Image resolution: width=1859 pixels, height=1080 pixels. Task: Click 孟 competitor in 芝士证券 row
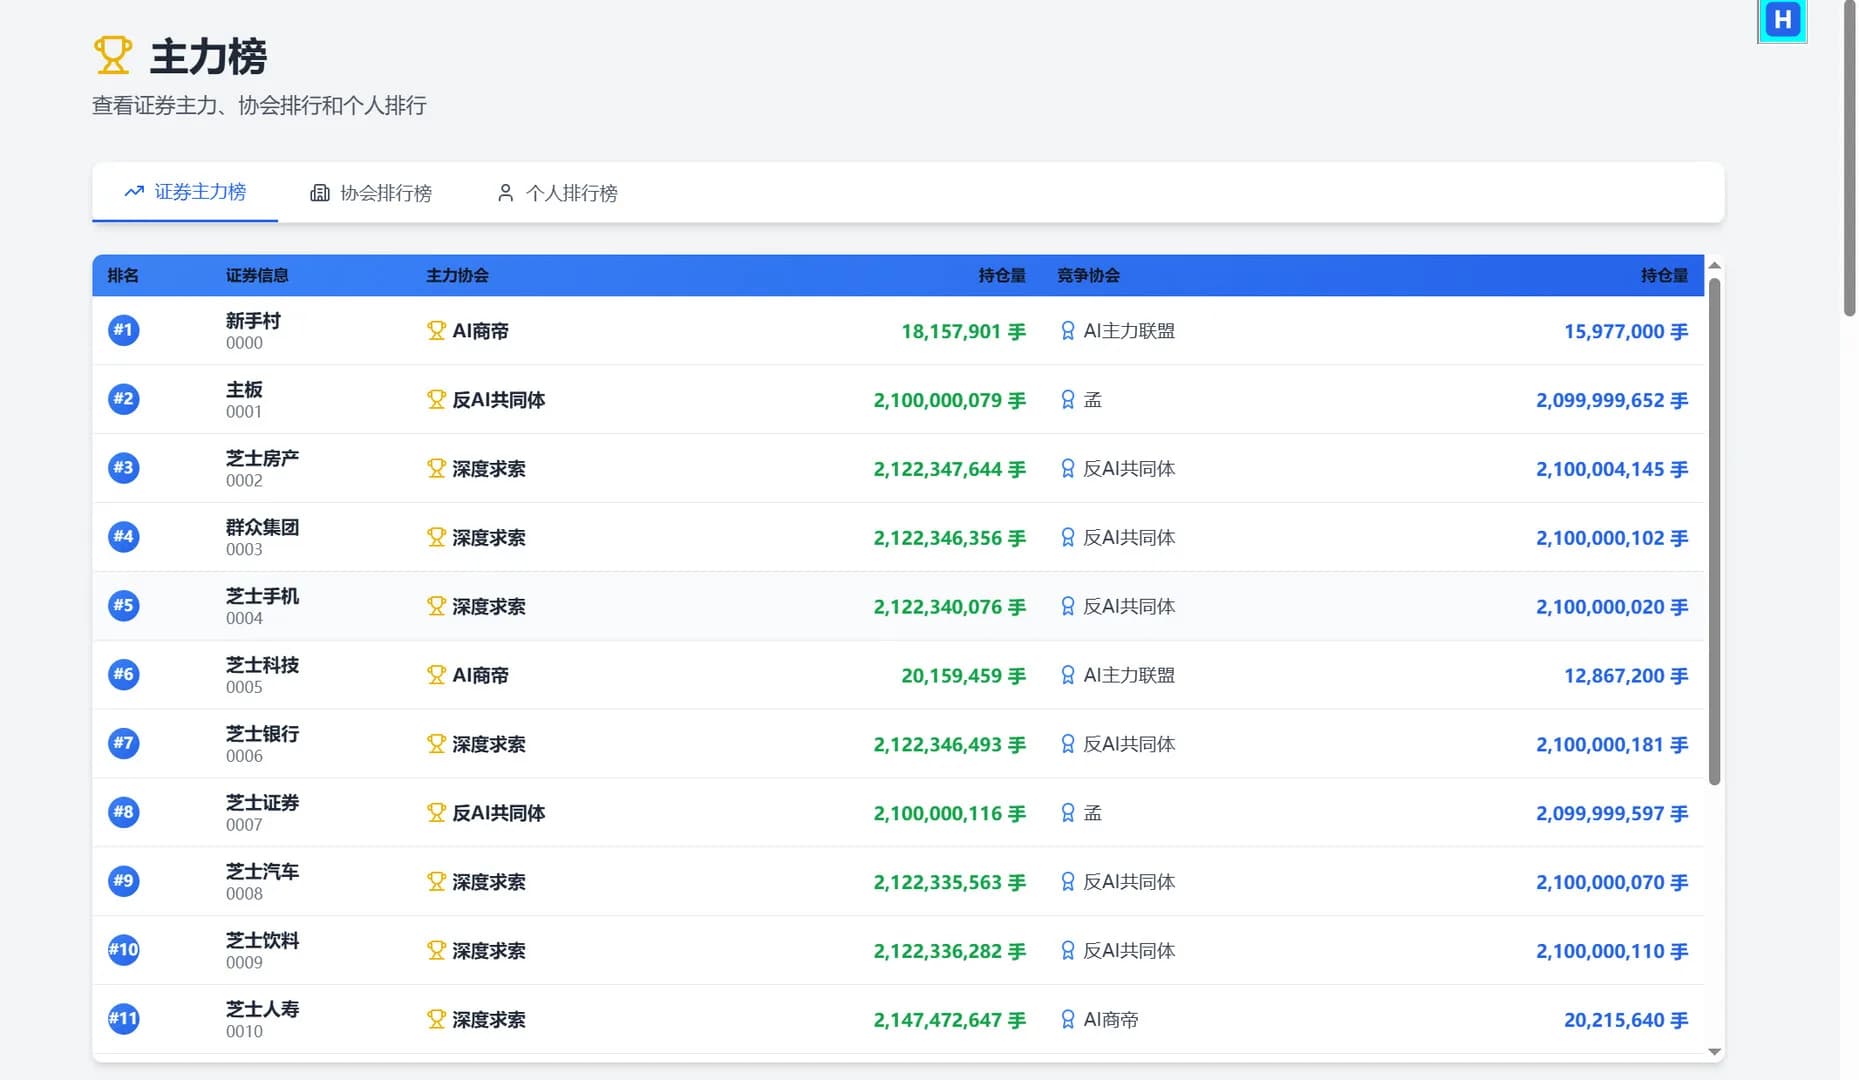pos(1093,813)
